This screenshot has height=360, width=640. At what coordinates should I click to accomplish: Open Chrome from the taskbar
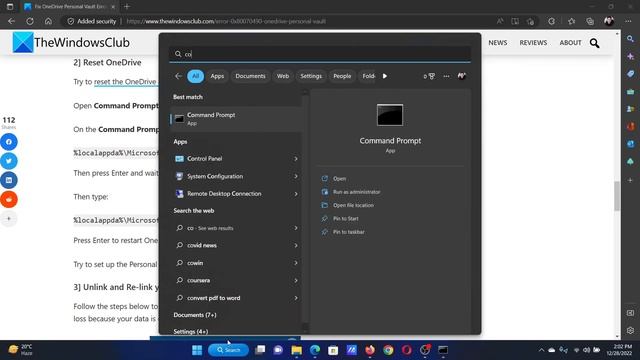coord(388,350)
